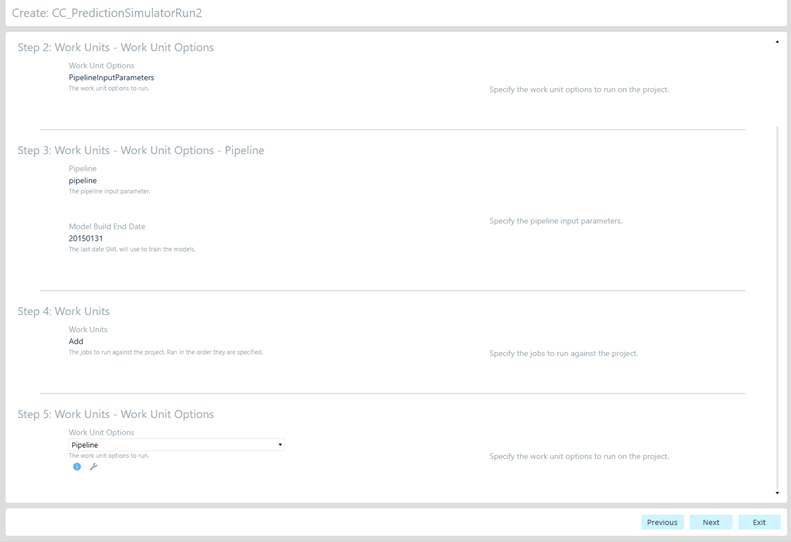Viewport: 791px width, 542px height.
Task: Go back with the Previous button
Action: click(x=662, y=522)
